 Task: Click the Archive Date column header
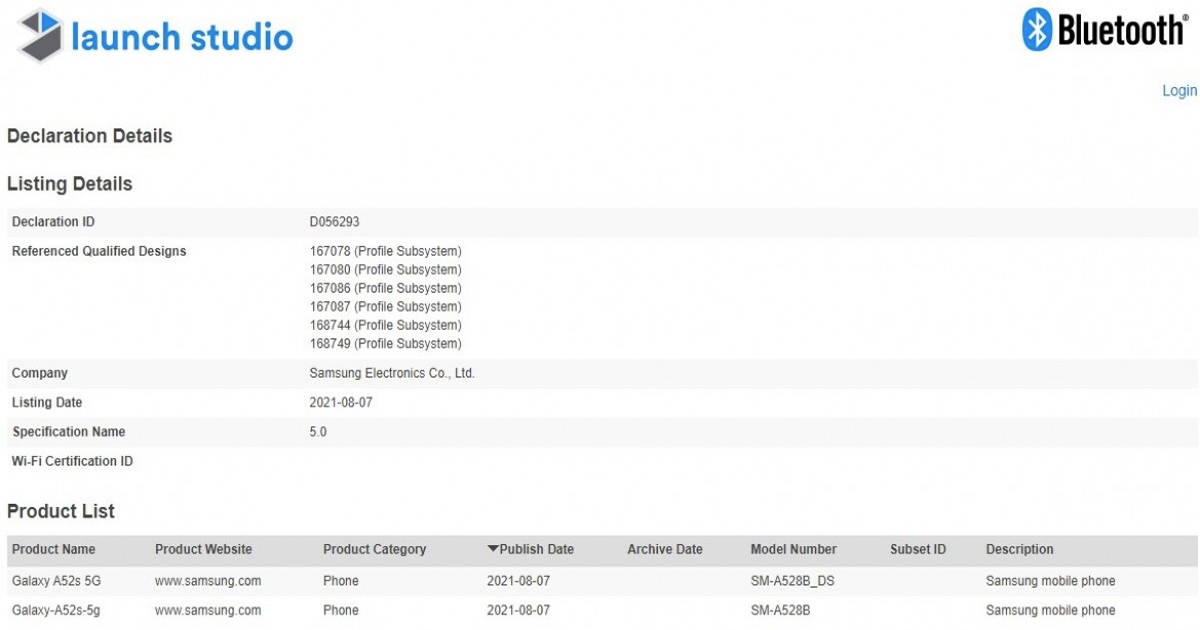(x=665, y=549)
